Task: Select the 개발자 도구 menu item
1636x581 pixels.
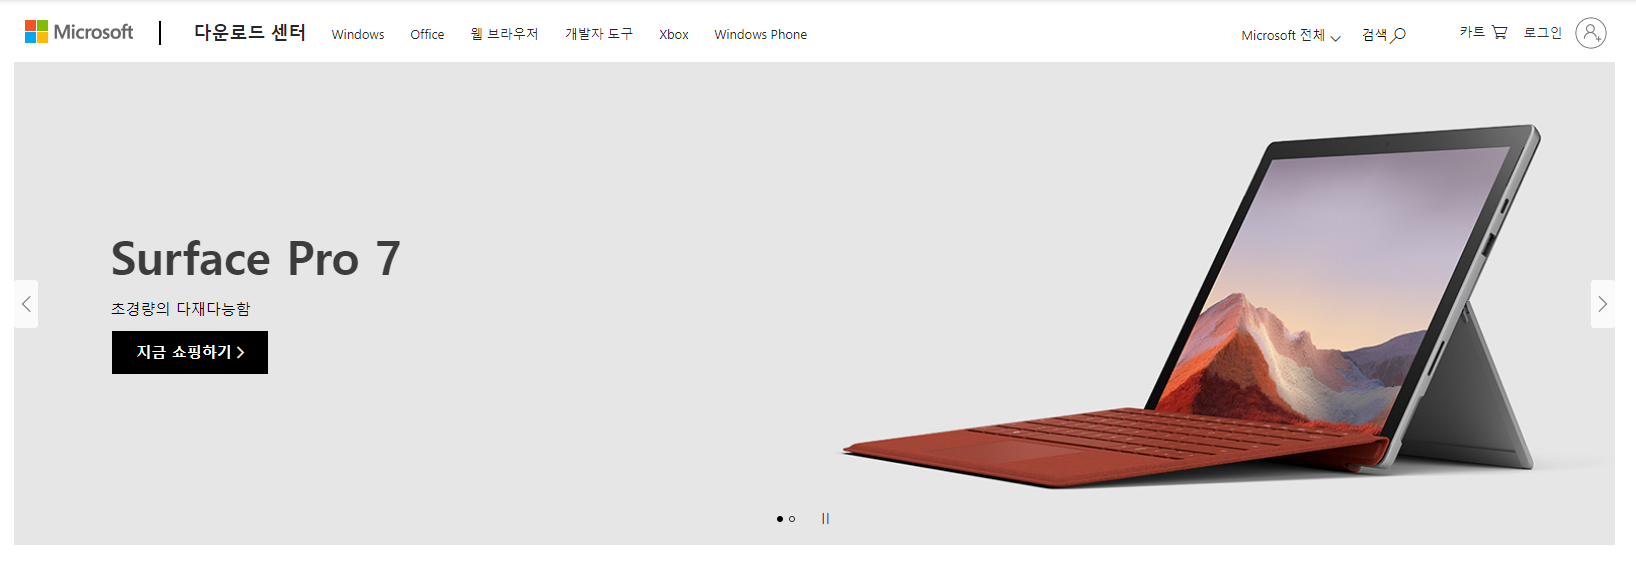Action: point(599,34)
